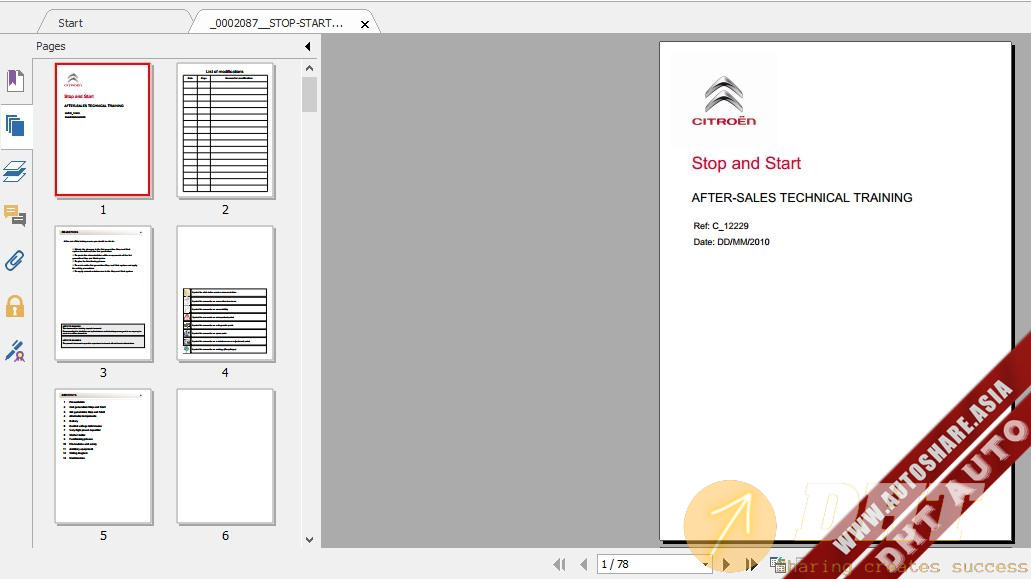
Task: Select blank page 6 thumbnail
Action: pyautogui.click(x=226, y=456)
